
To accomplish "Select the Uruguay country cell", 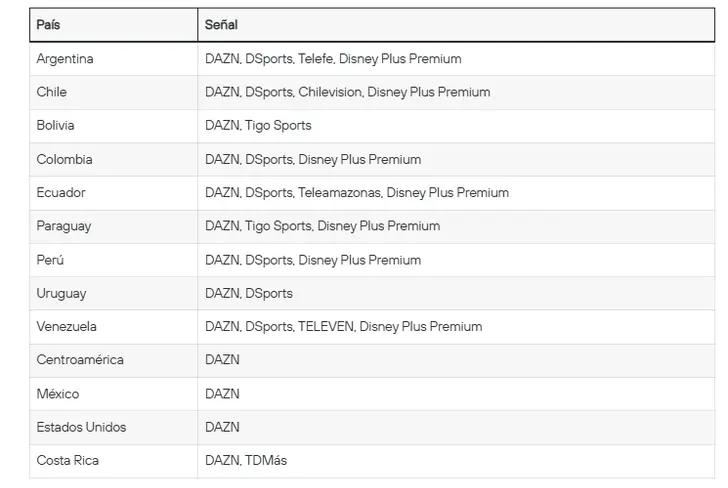I will pos(61,293).
